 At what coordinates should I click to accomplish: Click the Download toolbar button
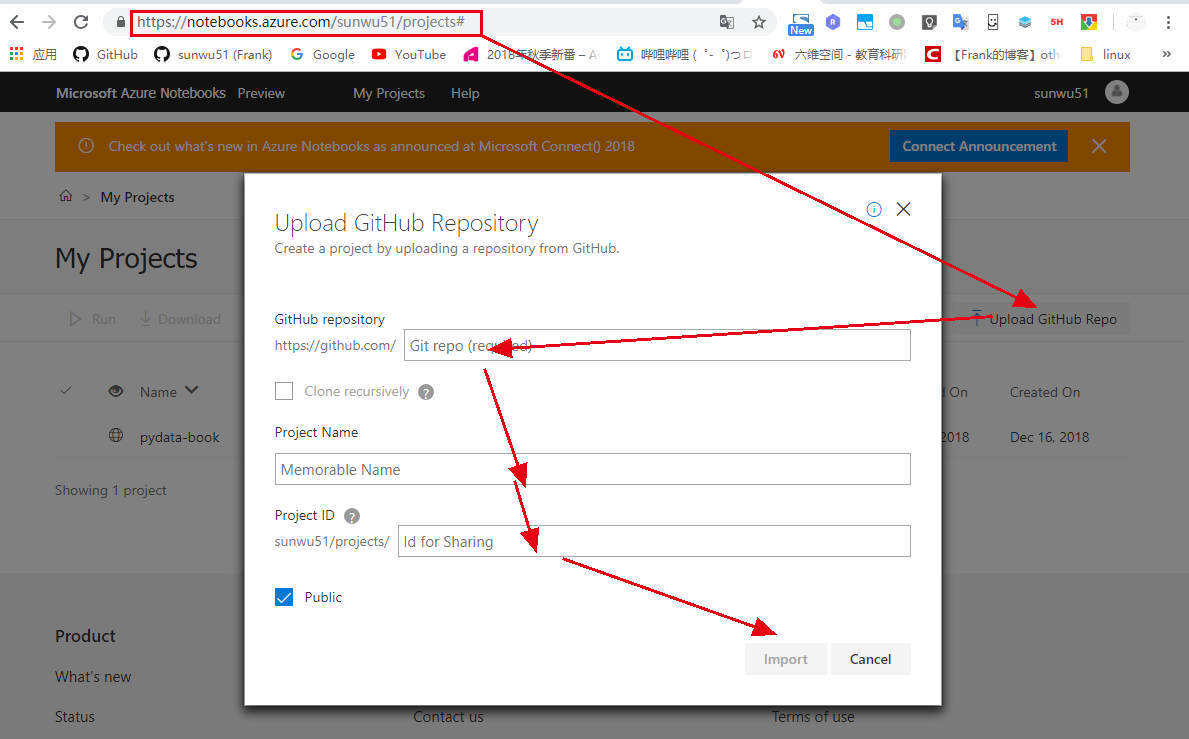coord(180,319)
